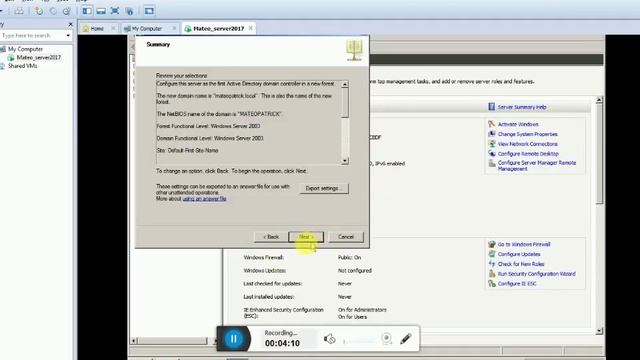Click Next to begin the operation
This screenshot has width=640, height=360.
(x=306, y=237)
